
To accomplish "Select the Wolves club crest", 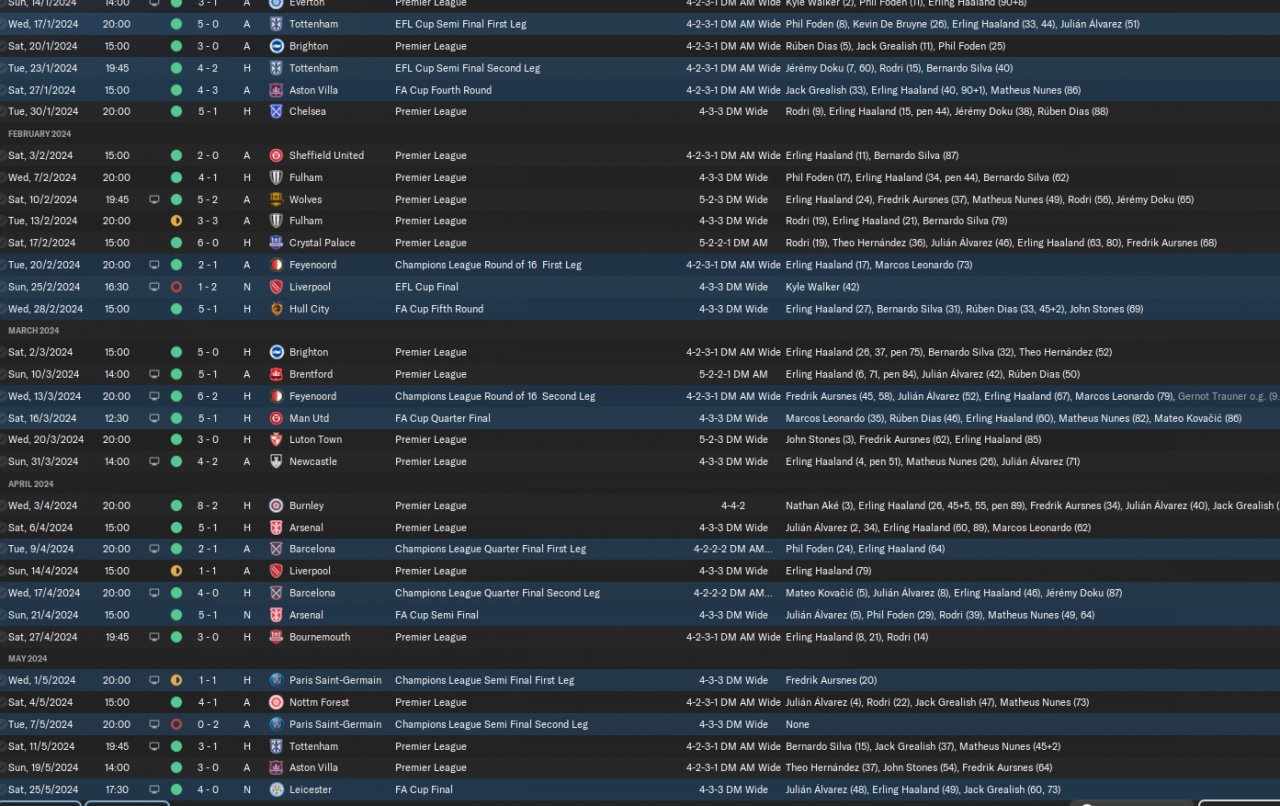I will (x=276, y=199).
